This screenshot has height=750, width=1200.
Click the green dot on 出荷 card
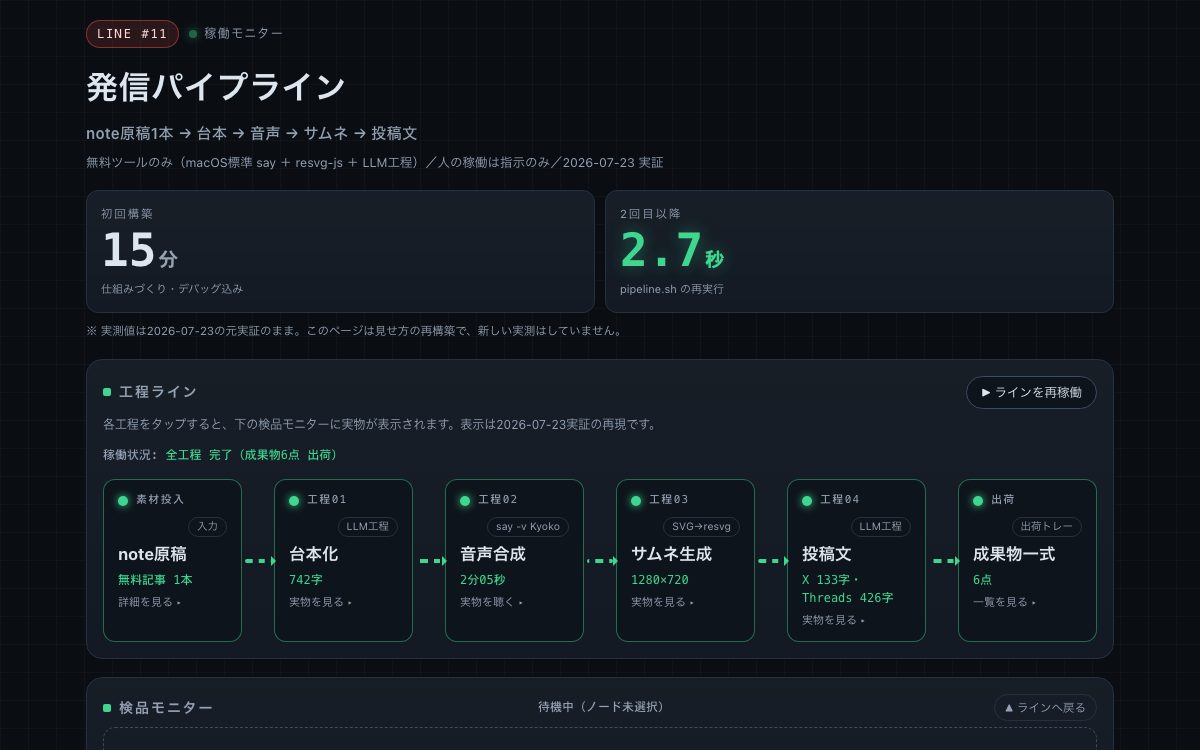[x=978, y=500]
